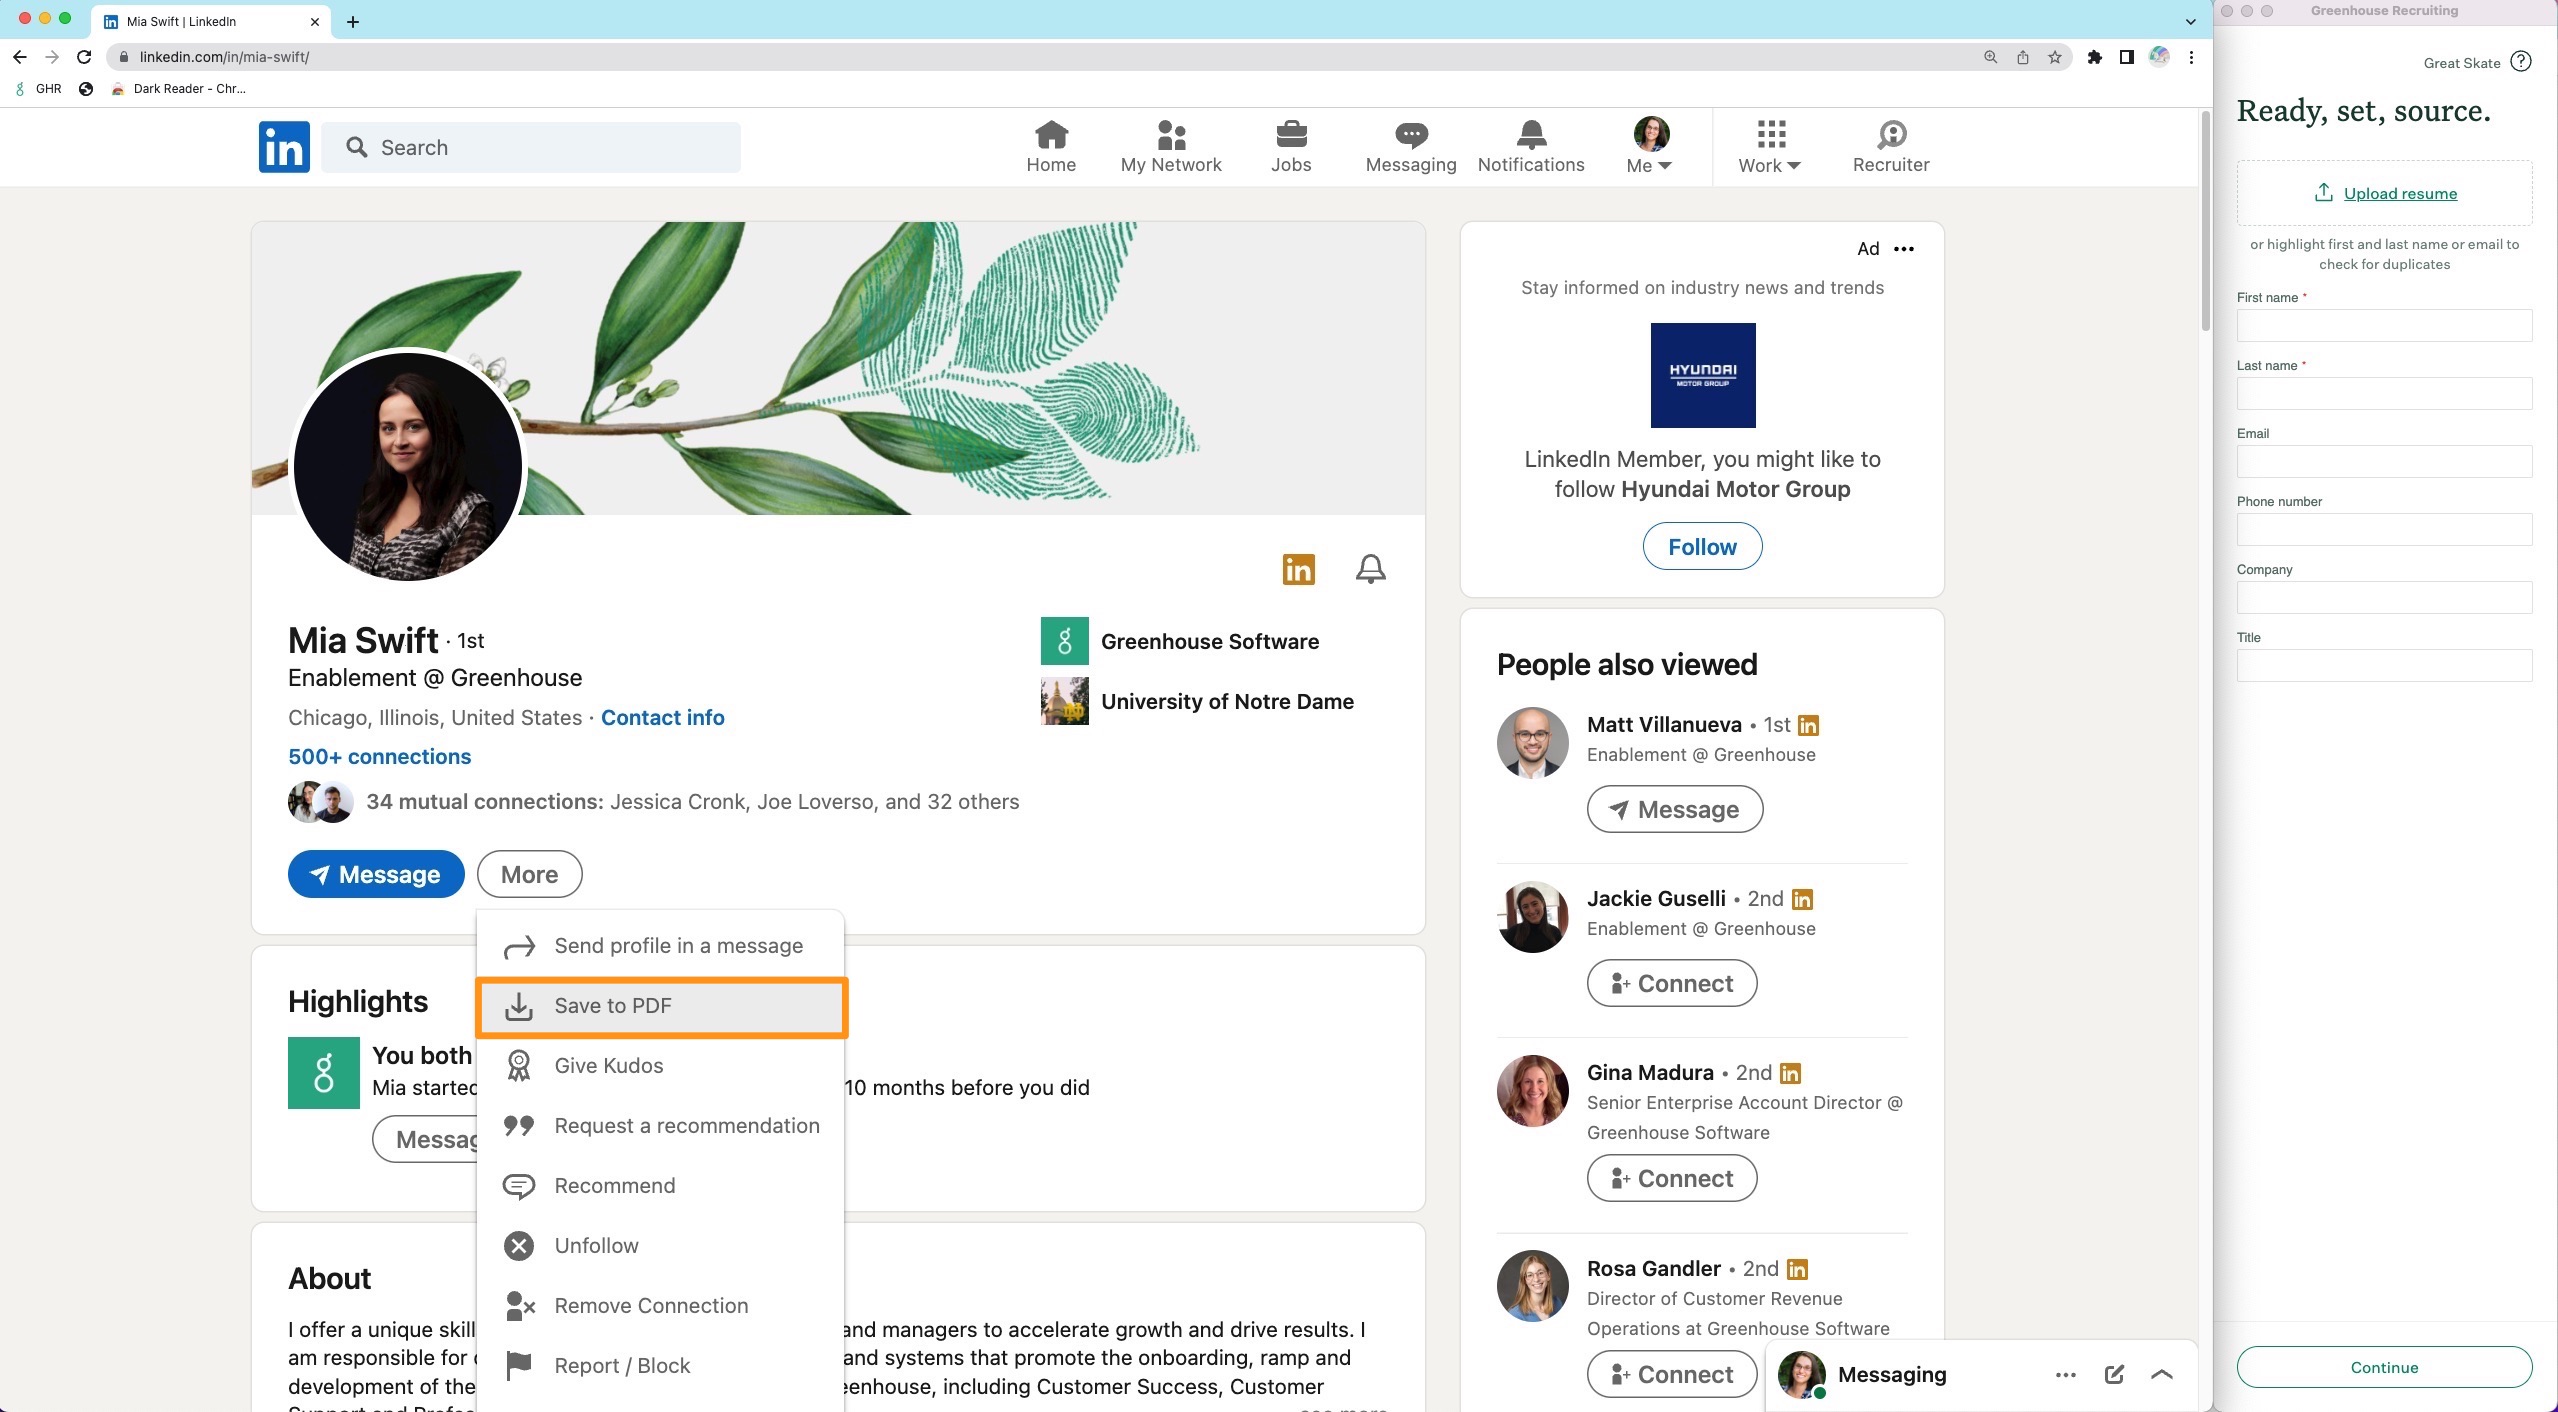Open the Ad options three-dot menu
The height and width of the screenshot is (1412, 2558).
click(1903, 249)
